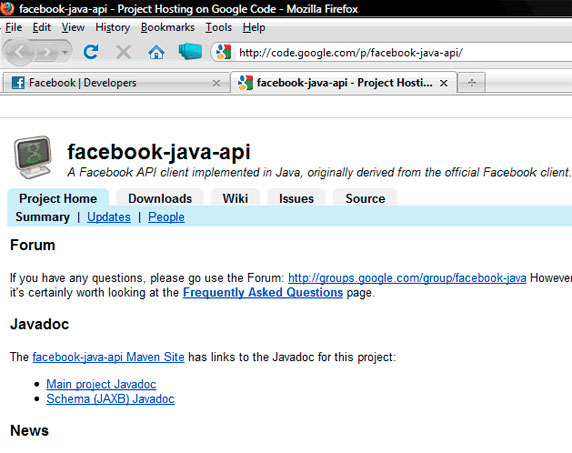Close the Facebook | Developers tab
Screen dimensions: 572x453
(216, 83)
